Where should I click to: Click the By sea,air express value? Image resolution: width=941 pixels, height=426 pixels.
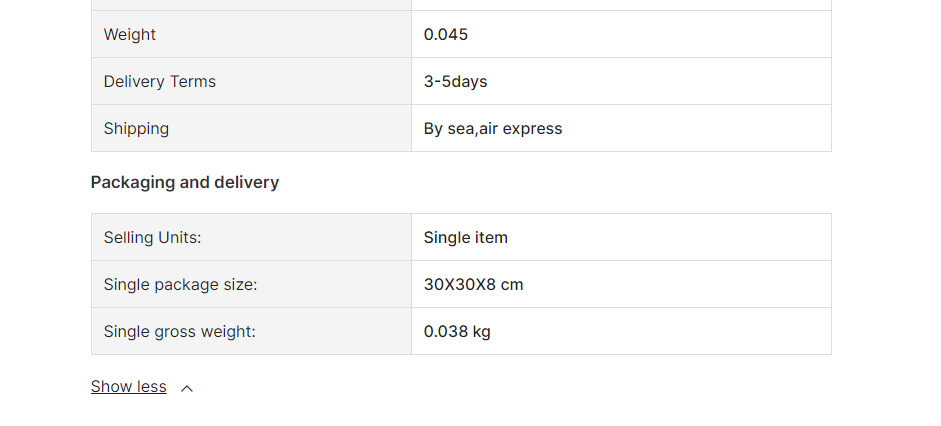(x=493, y=128)
